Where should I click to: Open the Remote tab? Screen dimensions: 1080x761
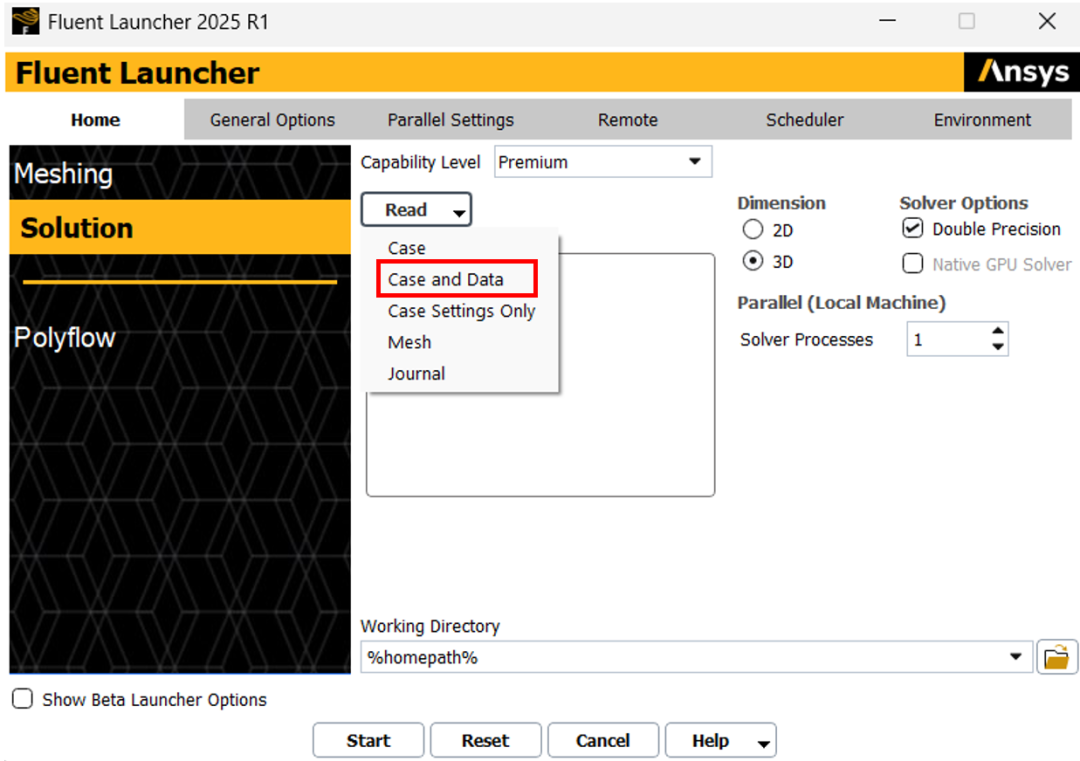627,120
